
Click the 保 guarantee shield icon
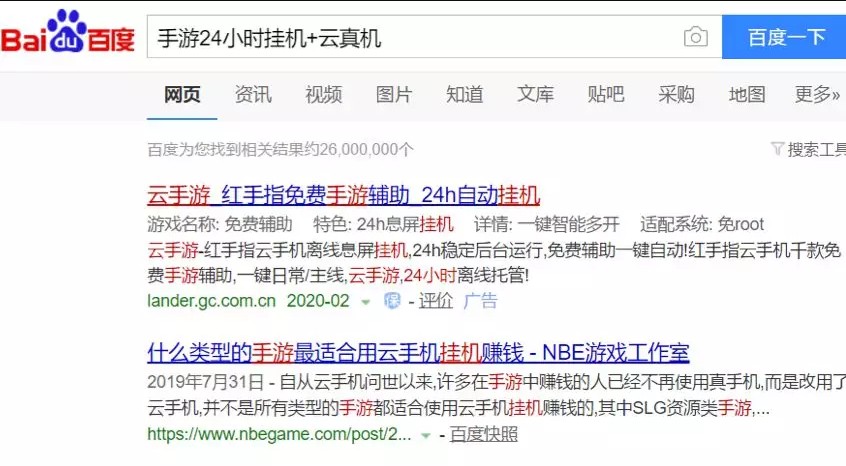(x=392, y=301)
